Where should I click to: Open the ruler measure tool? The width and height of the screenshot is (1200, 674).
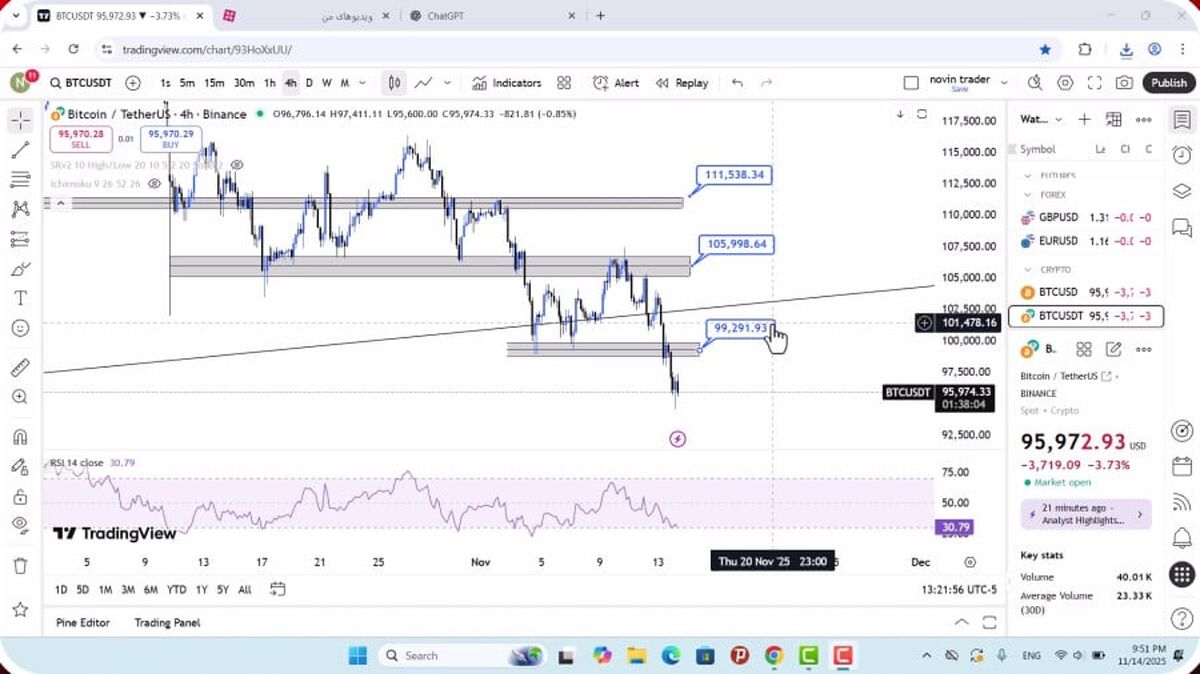[x=20, y=367]
